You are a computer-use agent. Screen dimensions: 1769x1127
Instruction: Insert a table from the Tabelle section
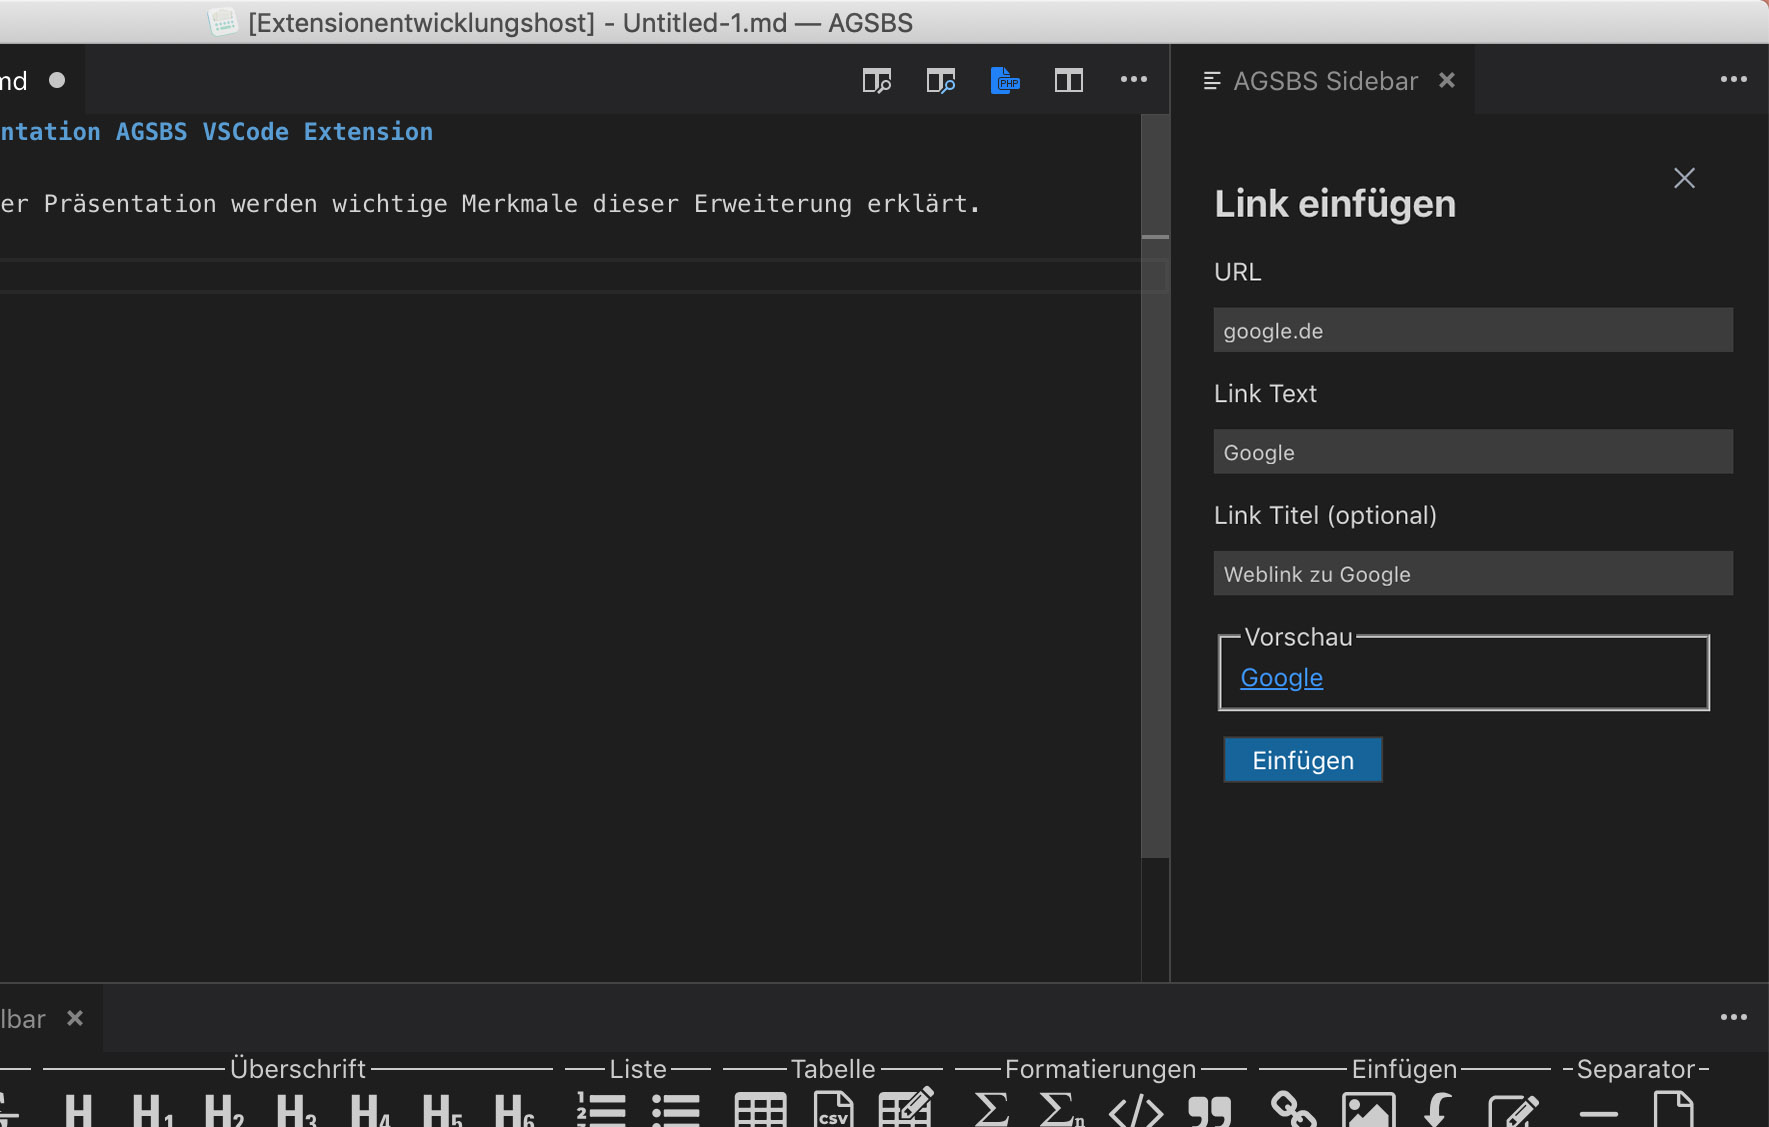759,1110
